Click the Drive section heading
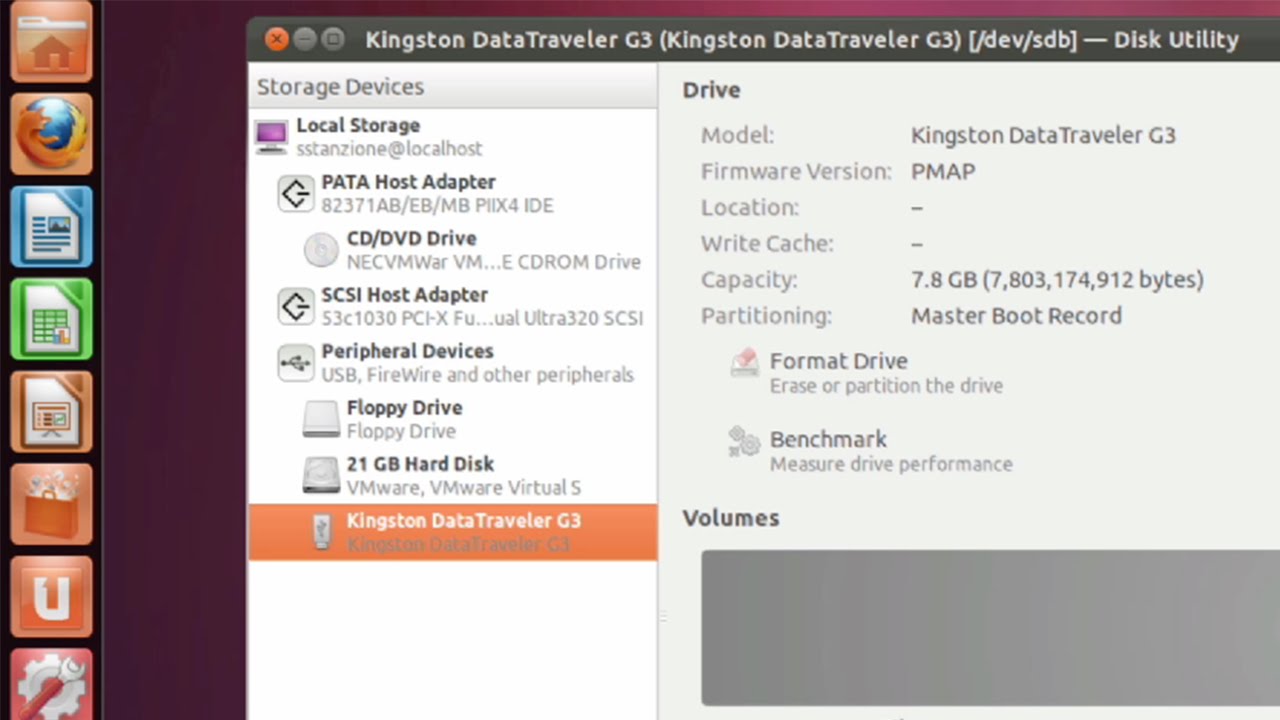This screenshot has height=720, width=1280. (711, 90)
